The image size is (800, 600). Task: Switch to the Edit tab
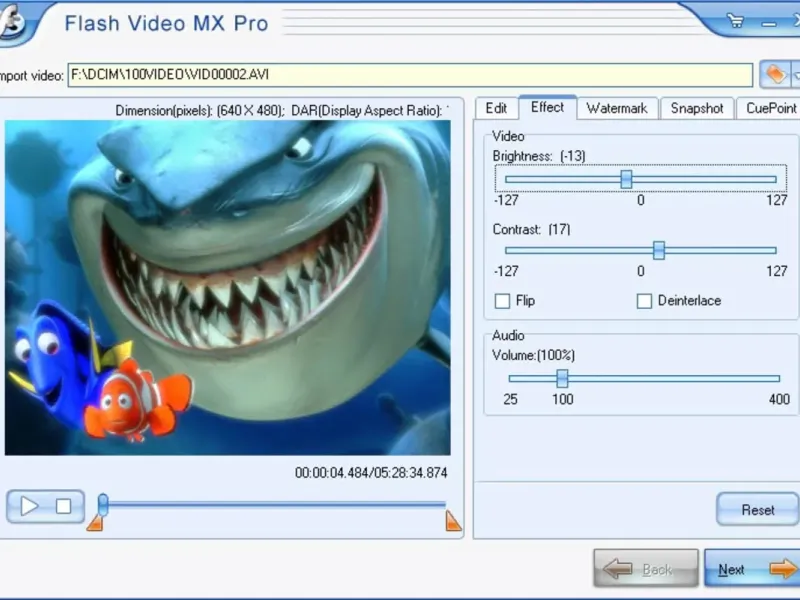pyautogui.click(x=496, y=108)
